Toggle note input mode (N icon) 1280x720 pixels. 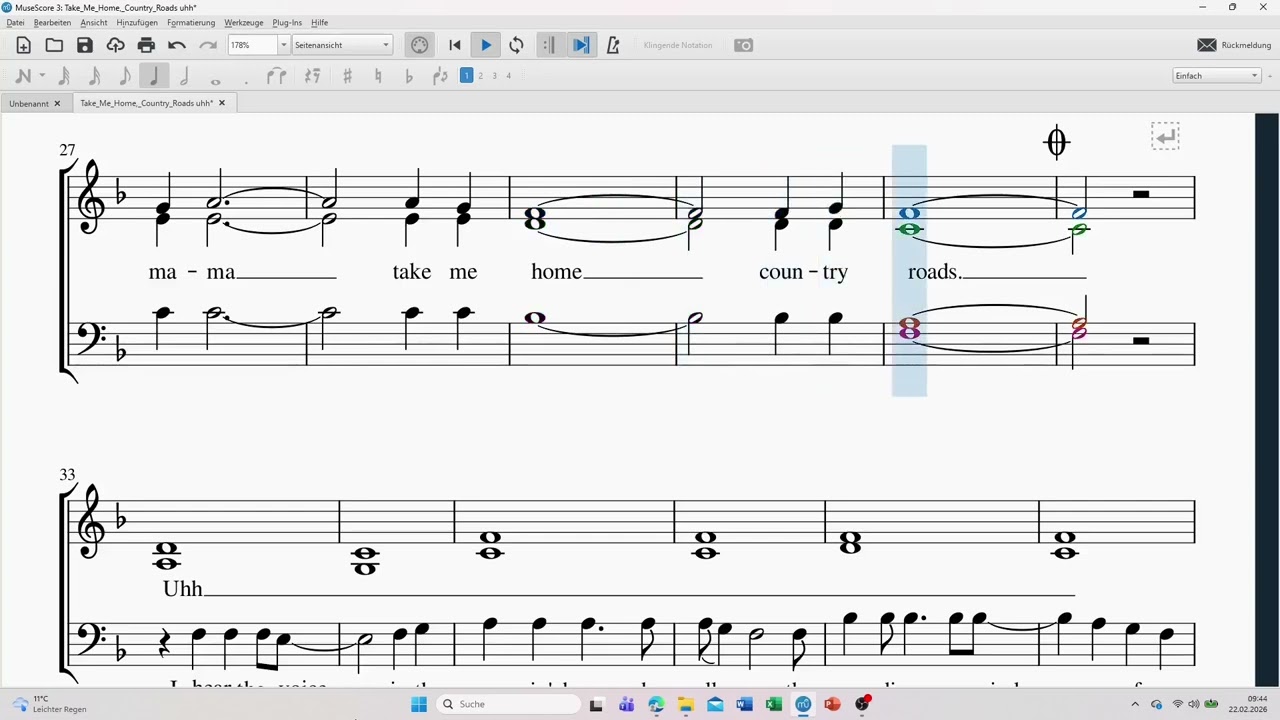pyautogui.click(x=23, y=76)
